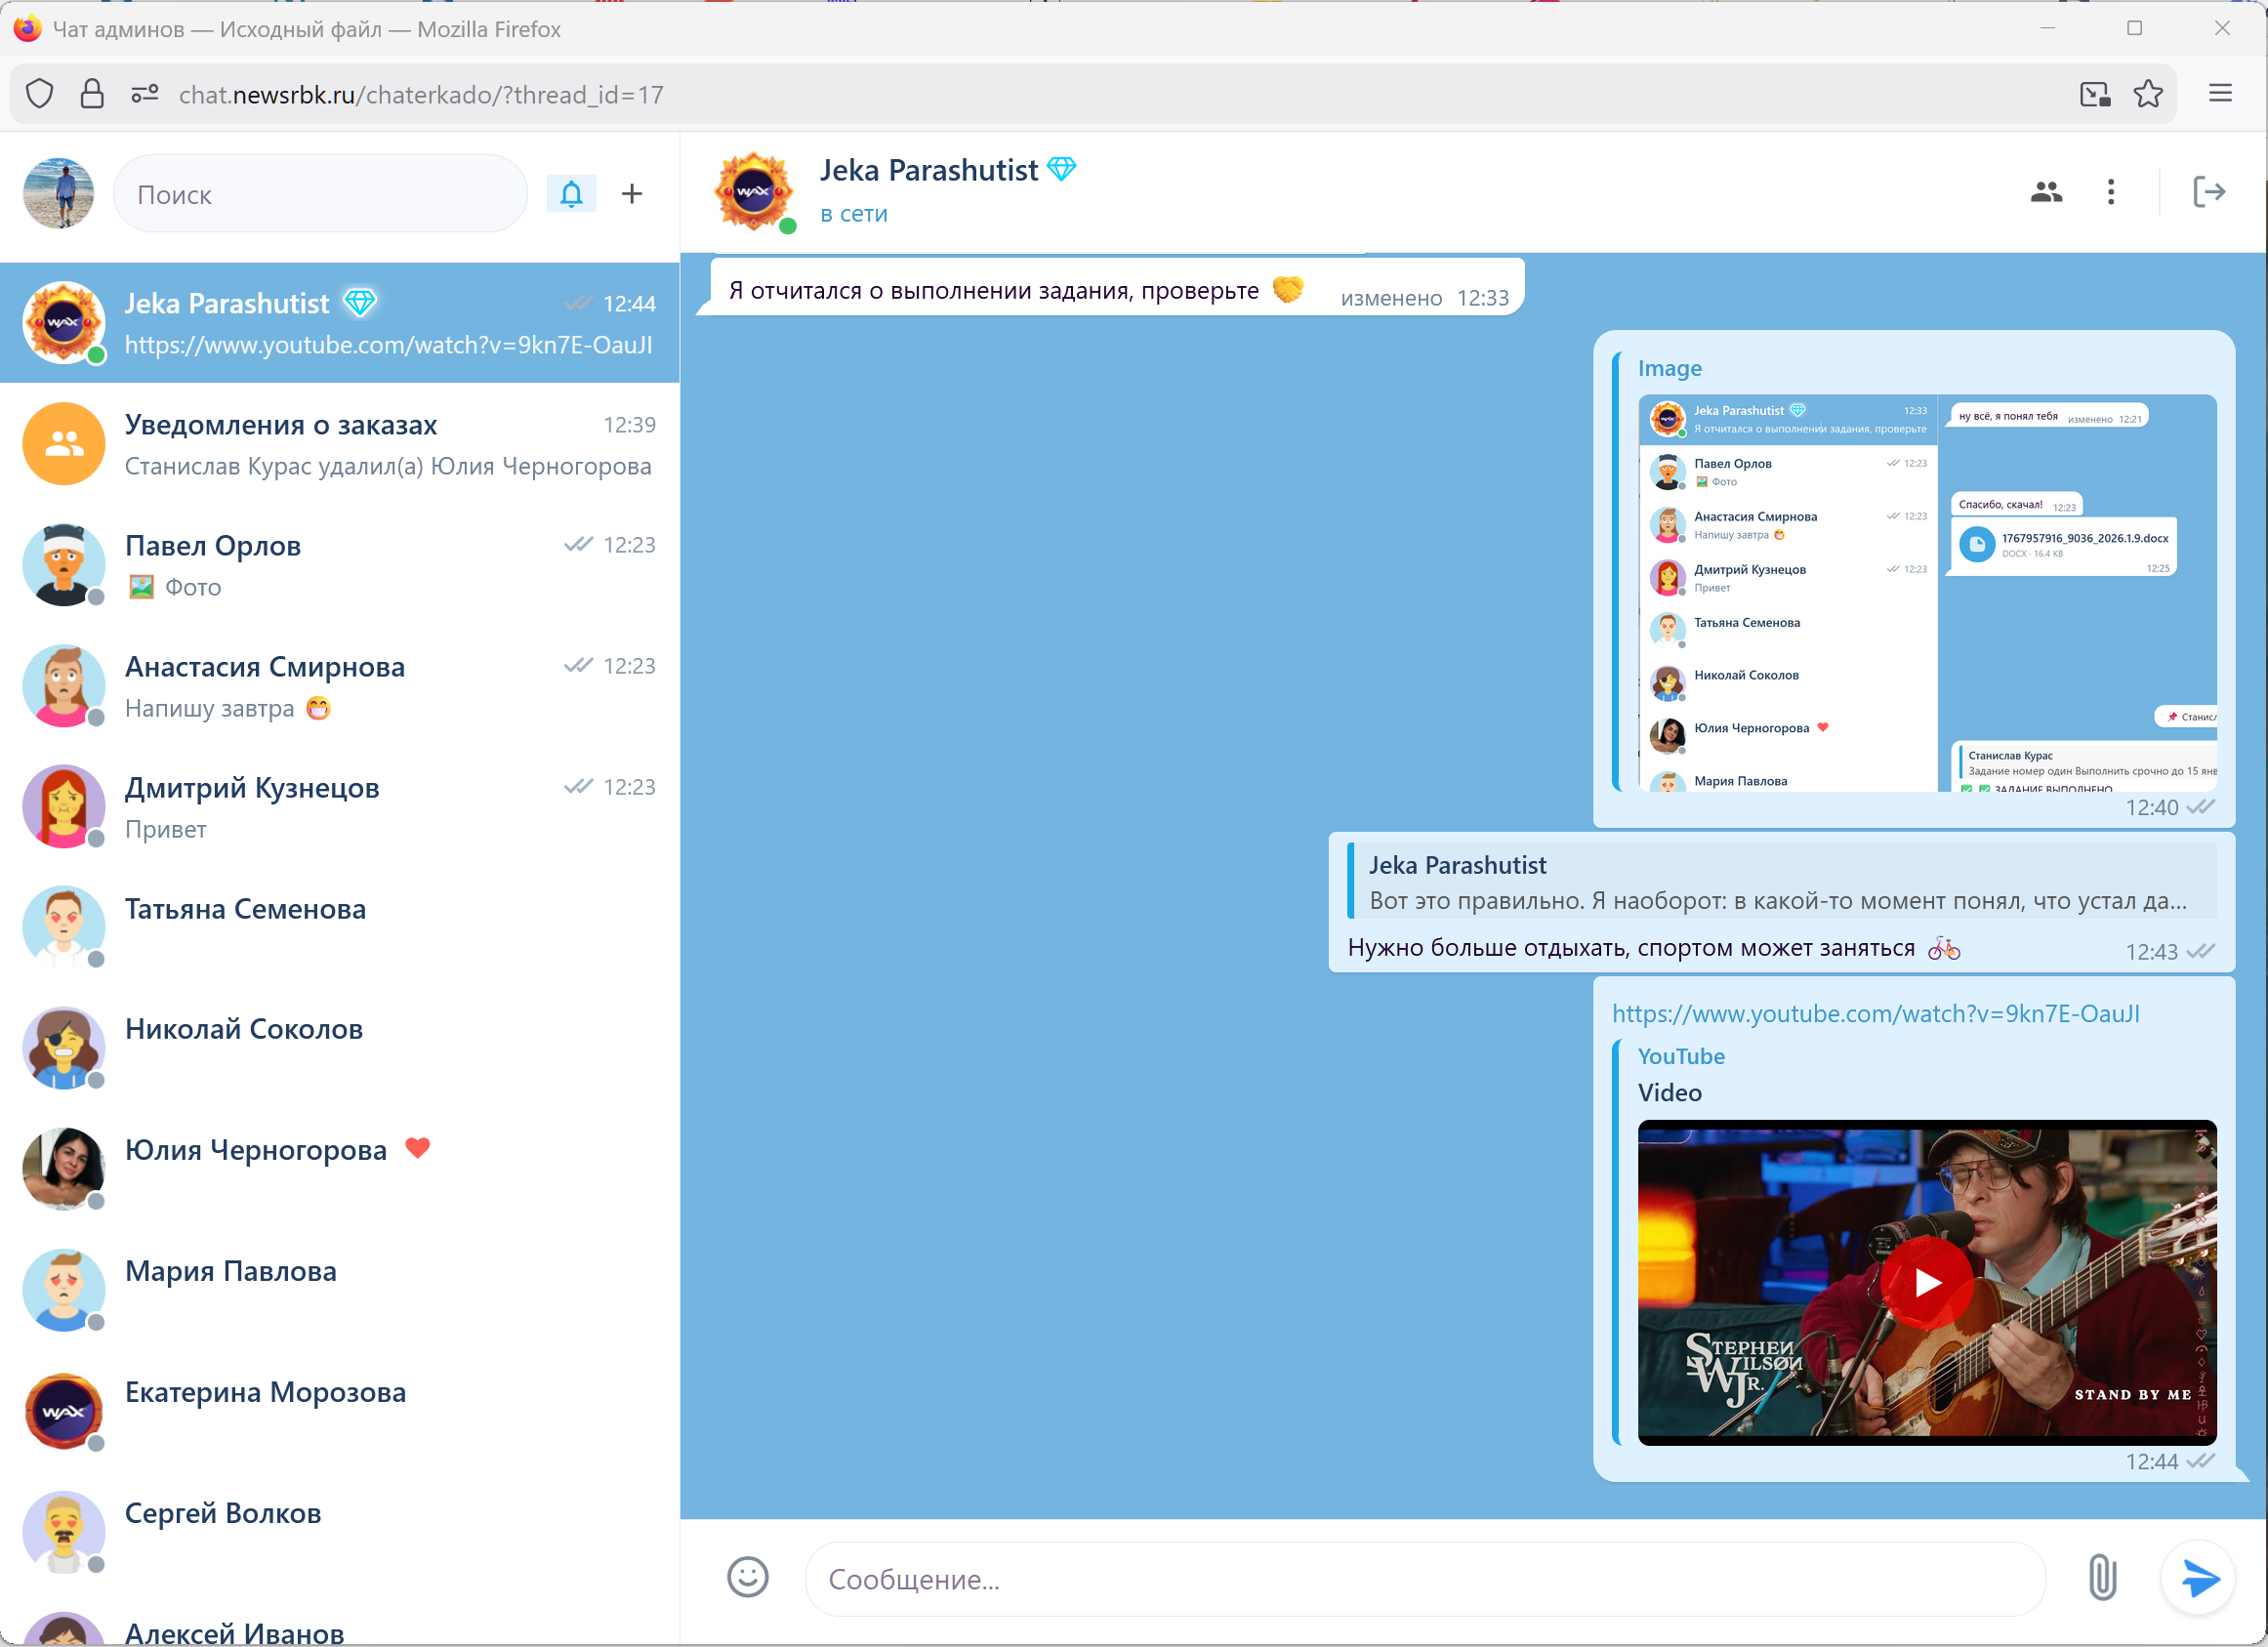This screenshot has height=1647, width=2268.
Task: Open site permissions control beside the URL
Action: pyautogui.click(x=144, y=93)
